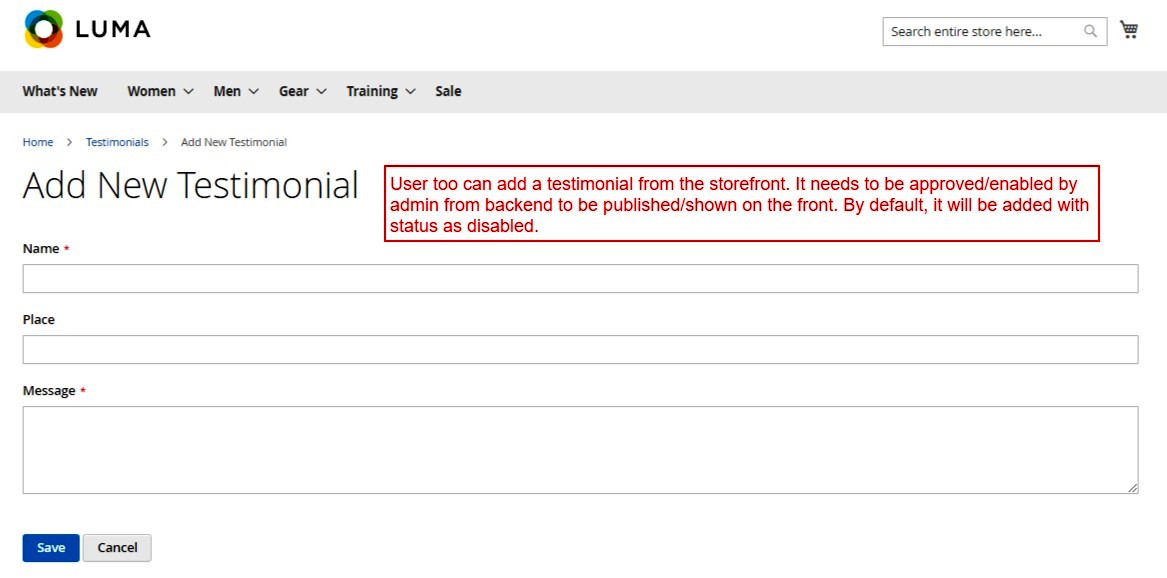Screen dimensions: 1167x578
Task: Click the Luma logo icon
Action: click(44, 30)
